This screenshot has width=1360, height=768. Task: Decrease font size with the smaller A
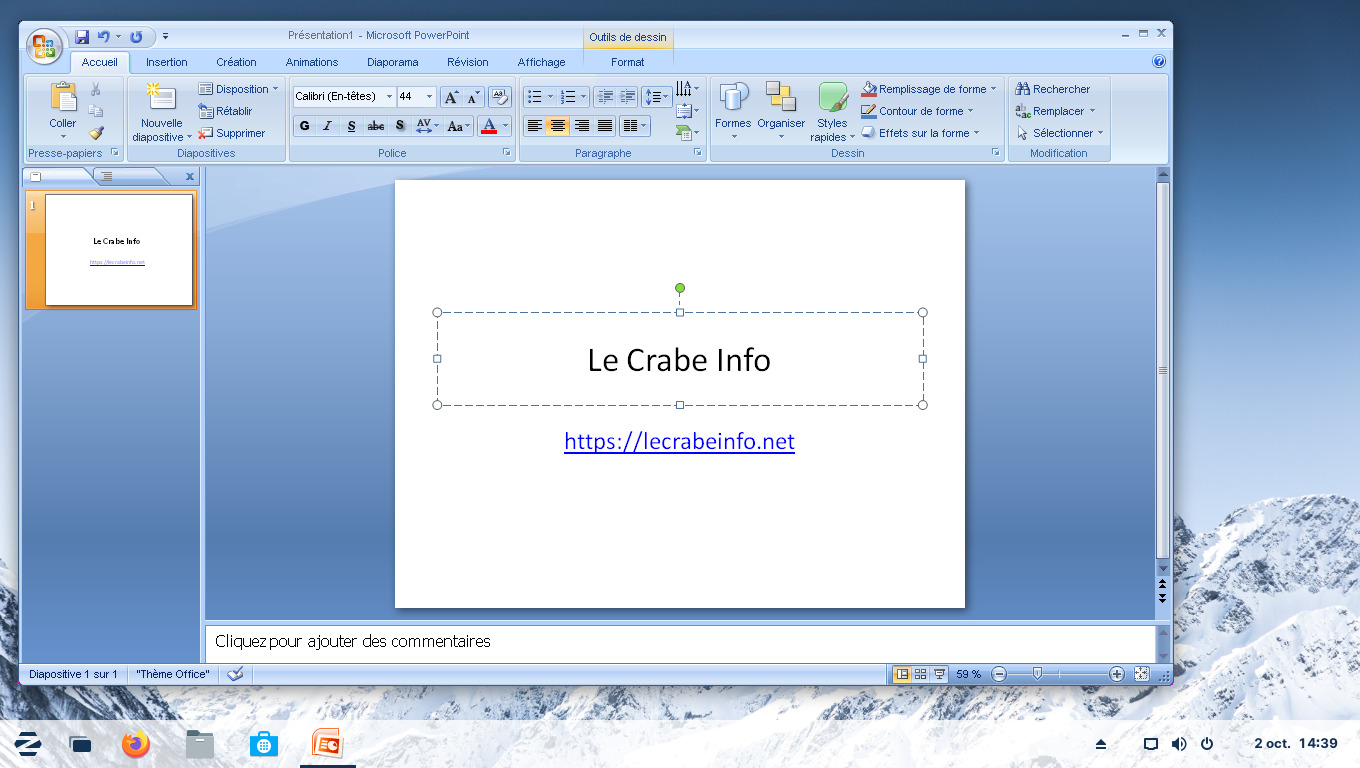click(x=473, y=97)
